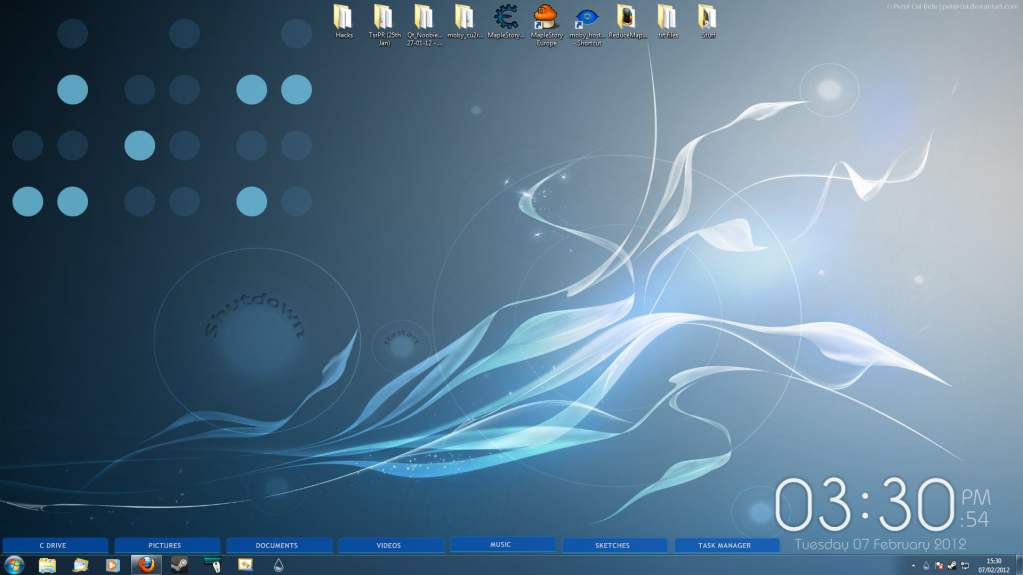Screen dimensions: 1023x575
Task: Click the VIDEOS launcher button
Action: coord(390,545)
